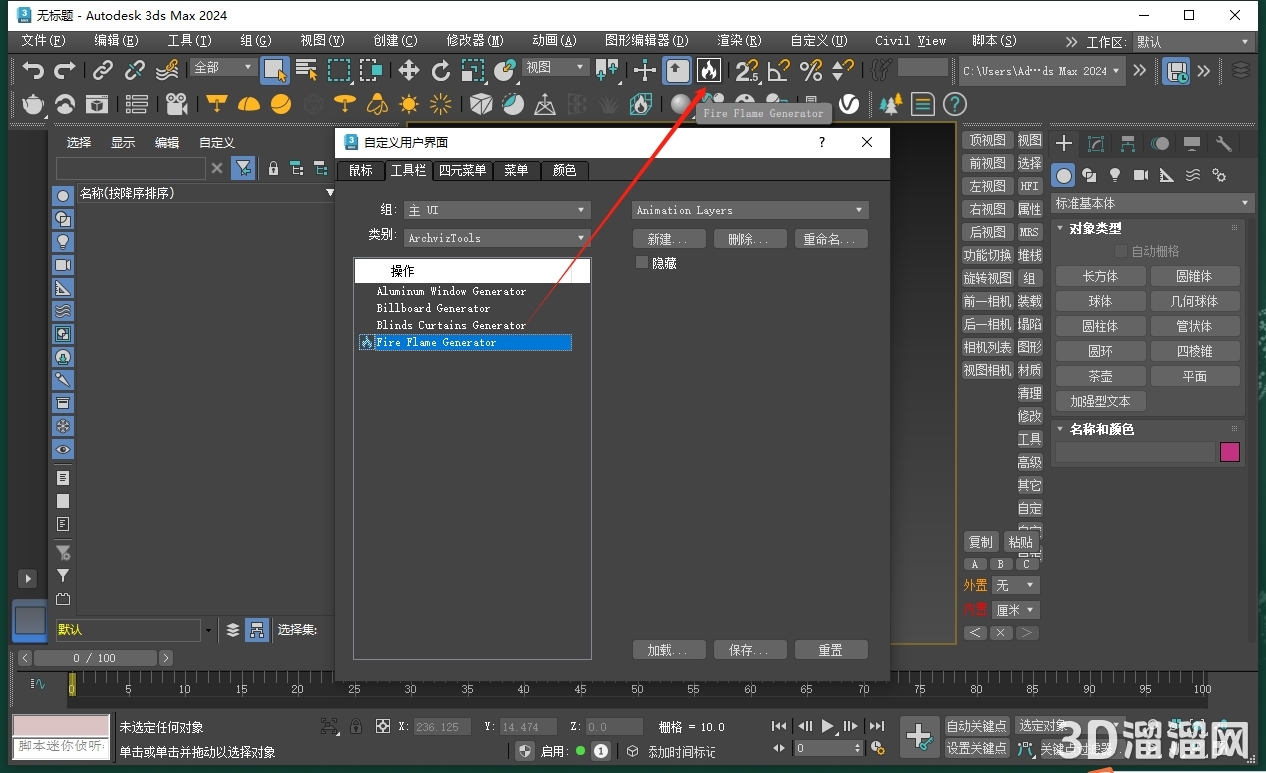This screenshot has width=1266, height=773.
Task: Open the object color swatch
Action: tap(1230, 452)
